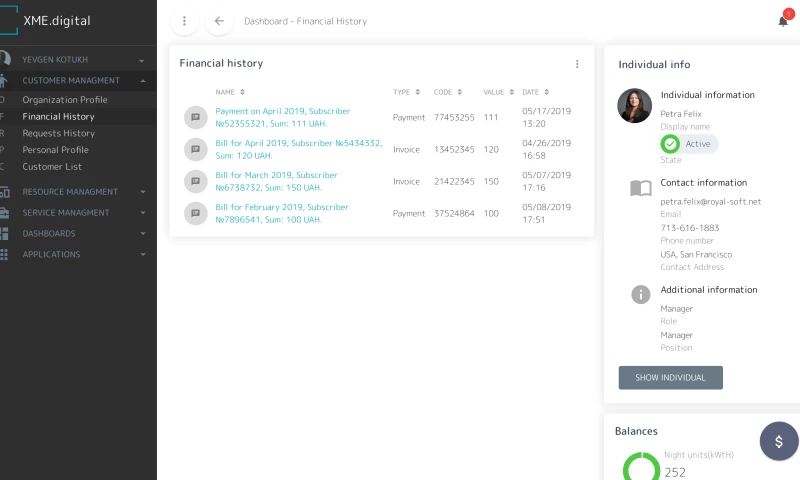The image size is (800, 480).
Task: Click message icon for March 2019 bill
Action: pyautogui.click(x=195, y=181)
